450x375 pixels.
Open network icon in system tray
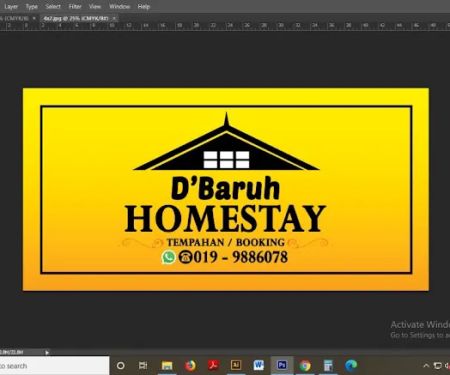point(438,366)
